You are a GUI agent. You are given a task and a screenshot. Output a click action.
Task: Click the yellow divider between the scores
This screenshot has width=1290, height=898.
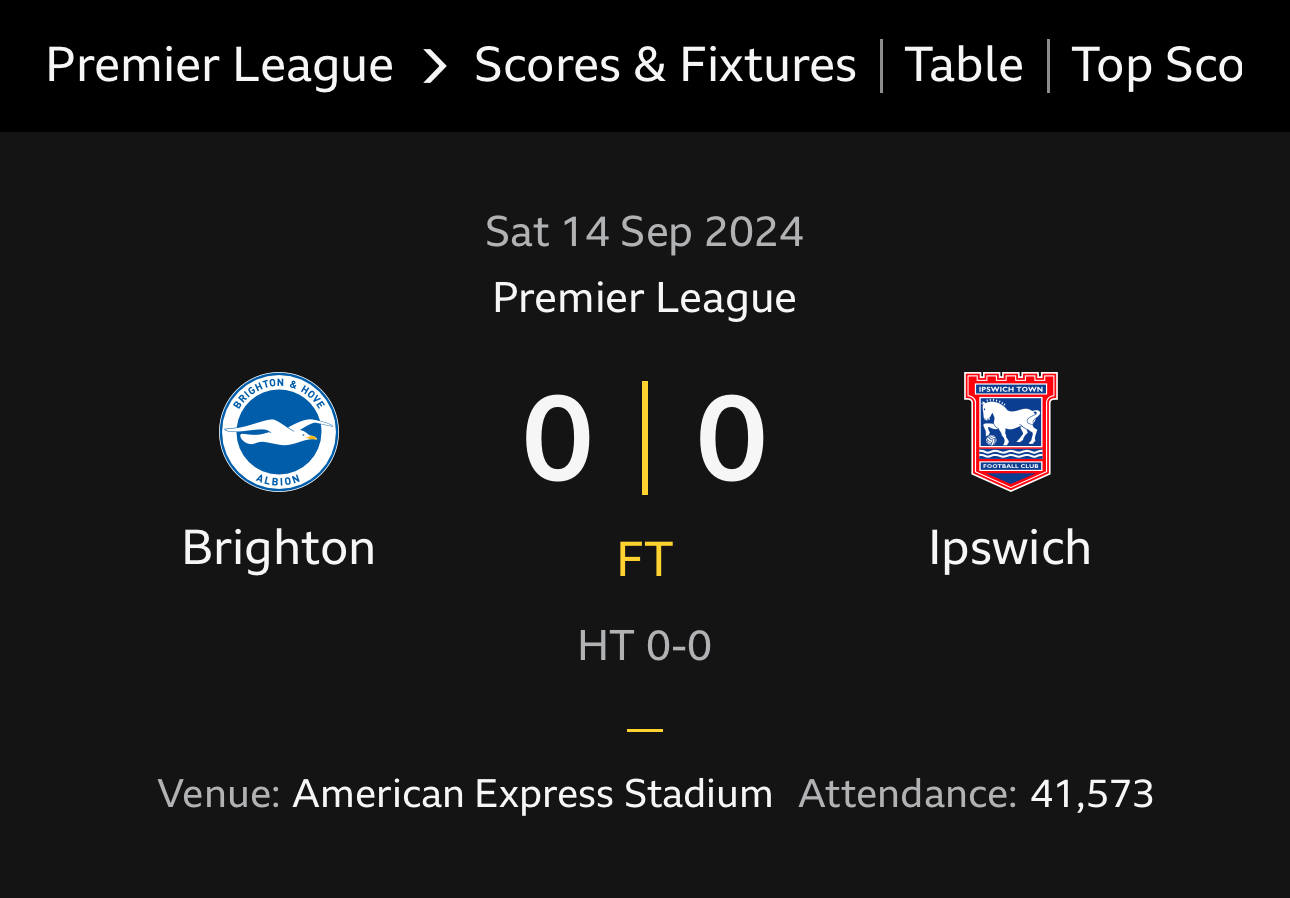pos(645,438)
